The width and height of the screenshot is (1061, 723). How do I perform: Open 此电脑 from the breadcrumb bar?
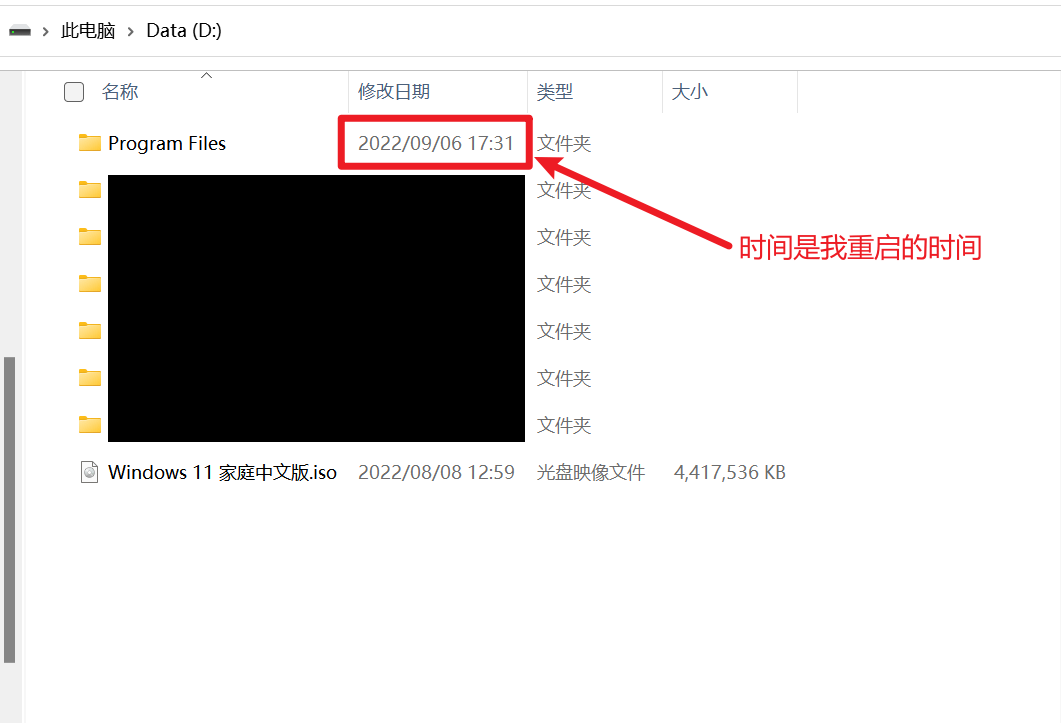[x=88, y=30]
